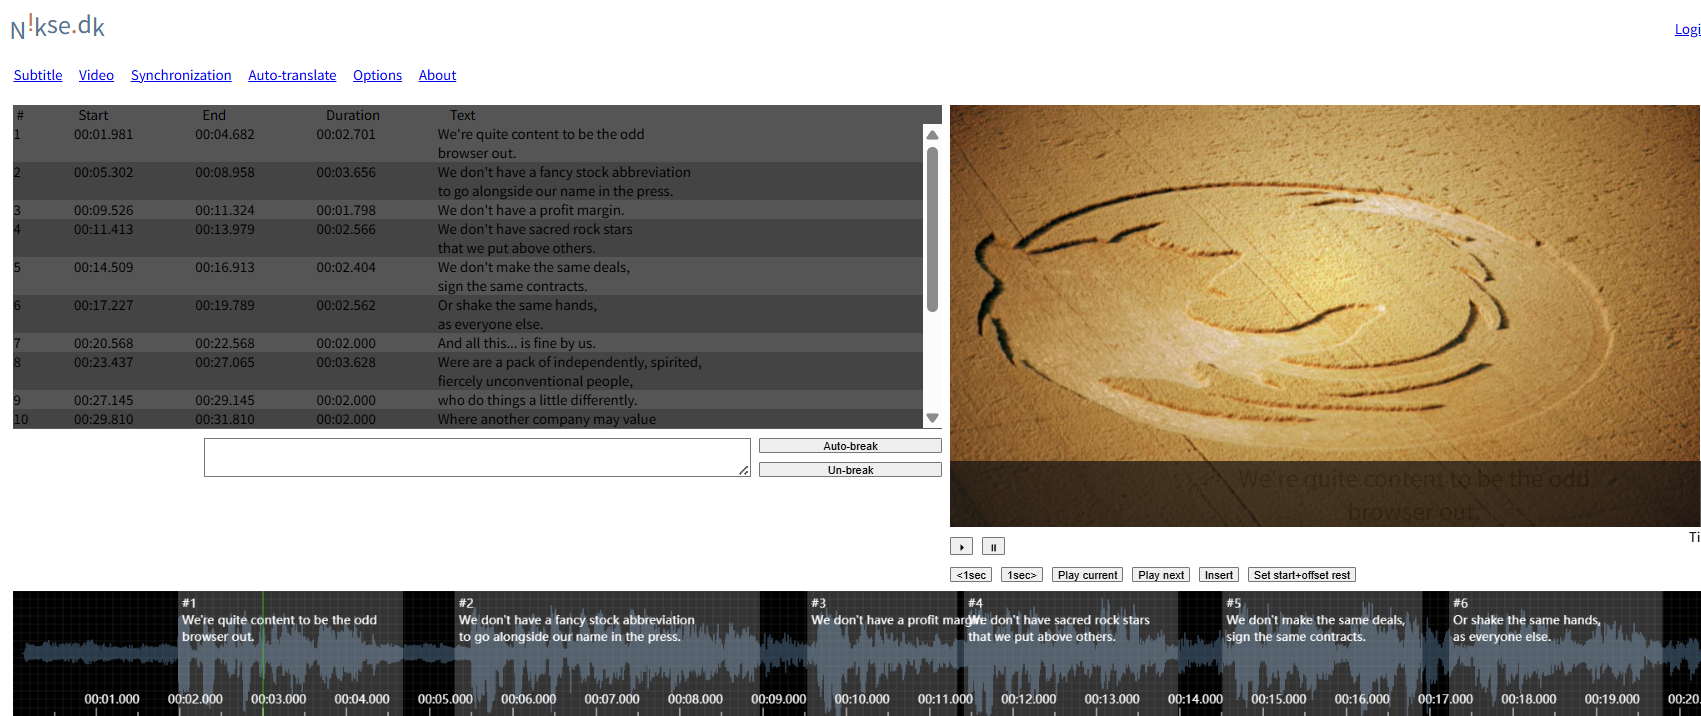Open the Auto-translate menu
The width and height of the screenshot is (1701, 716).
click(292, 75)
